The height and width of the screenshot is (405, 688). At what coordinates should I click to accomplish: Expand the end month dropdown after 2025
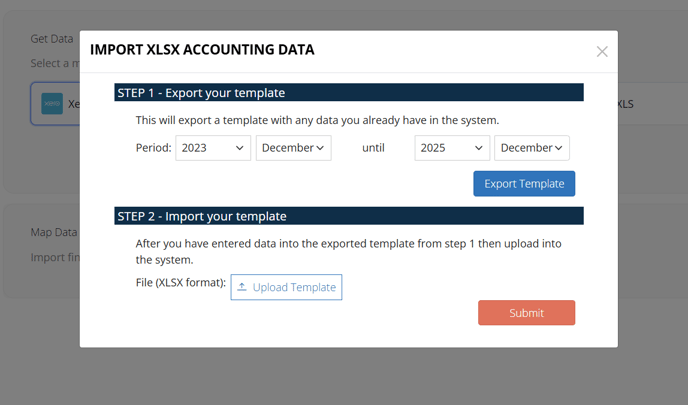point(532,148)
